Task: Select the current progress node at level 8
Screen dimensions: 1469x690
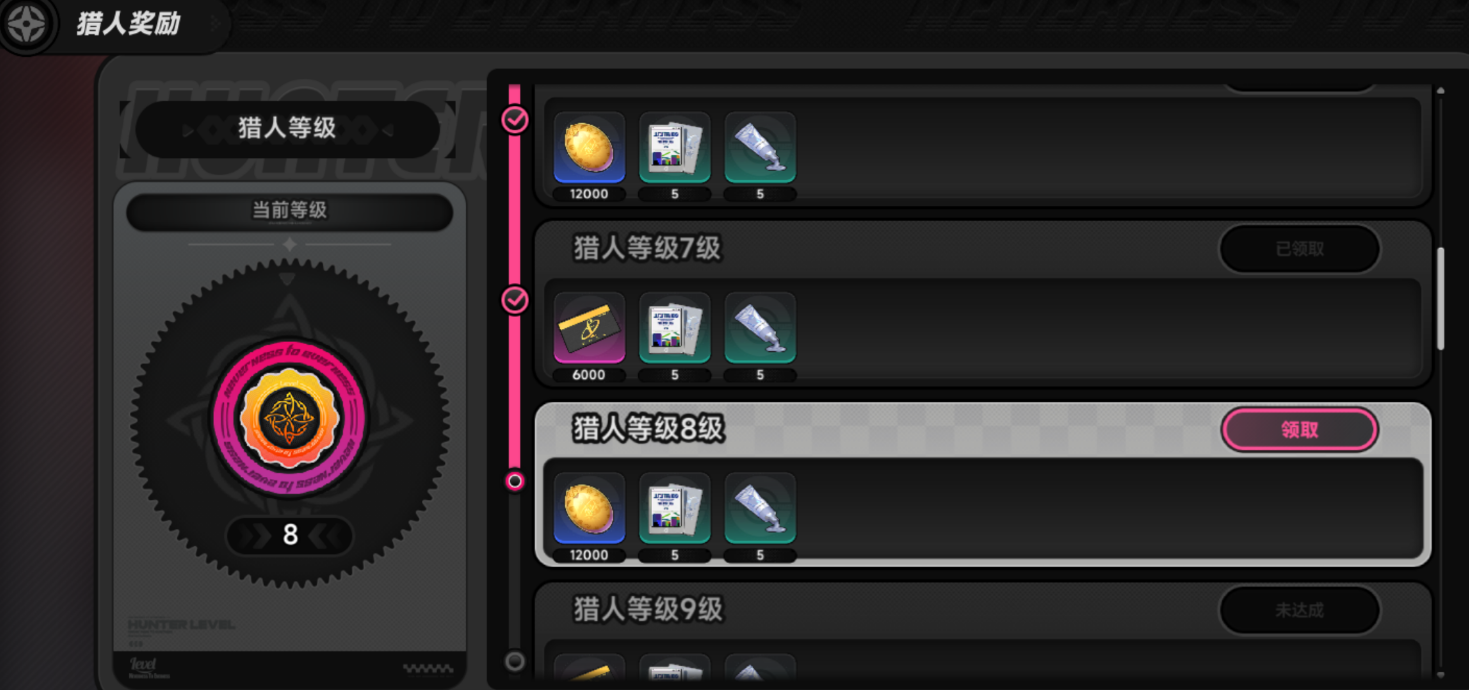Action: (515, 481)
